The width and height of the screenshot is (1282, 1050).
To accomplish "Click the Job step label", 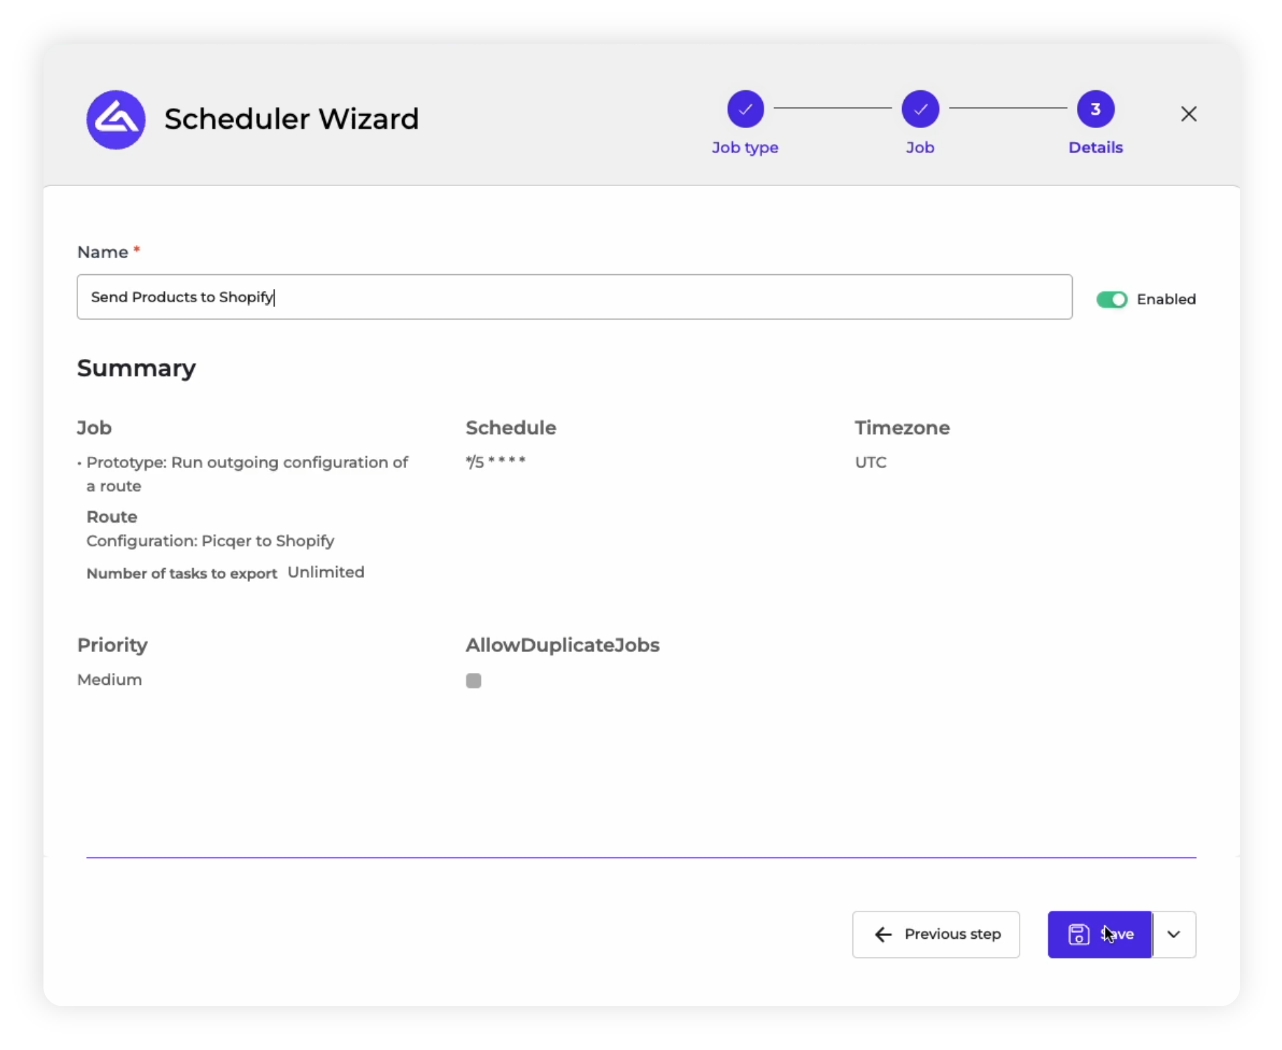I will click(920, 148).
